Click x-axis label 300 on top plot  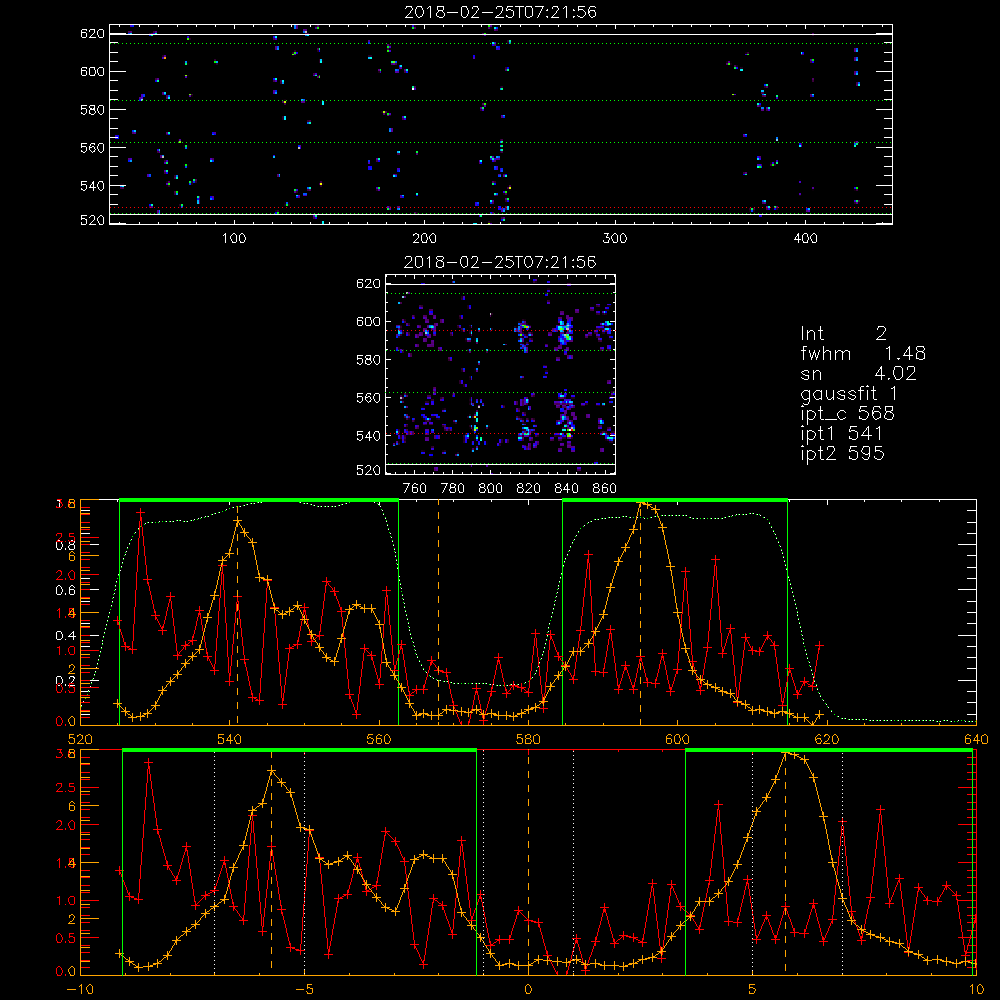tap(615, 239)
